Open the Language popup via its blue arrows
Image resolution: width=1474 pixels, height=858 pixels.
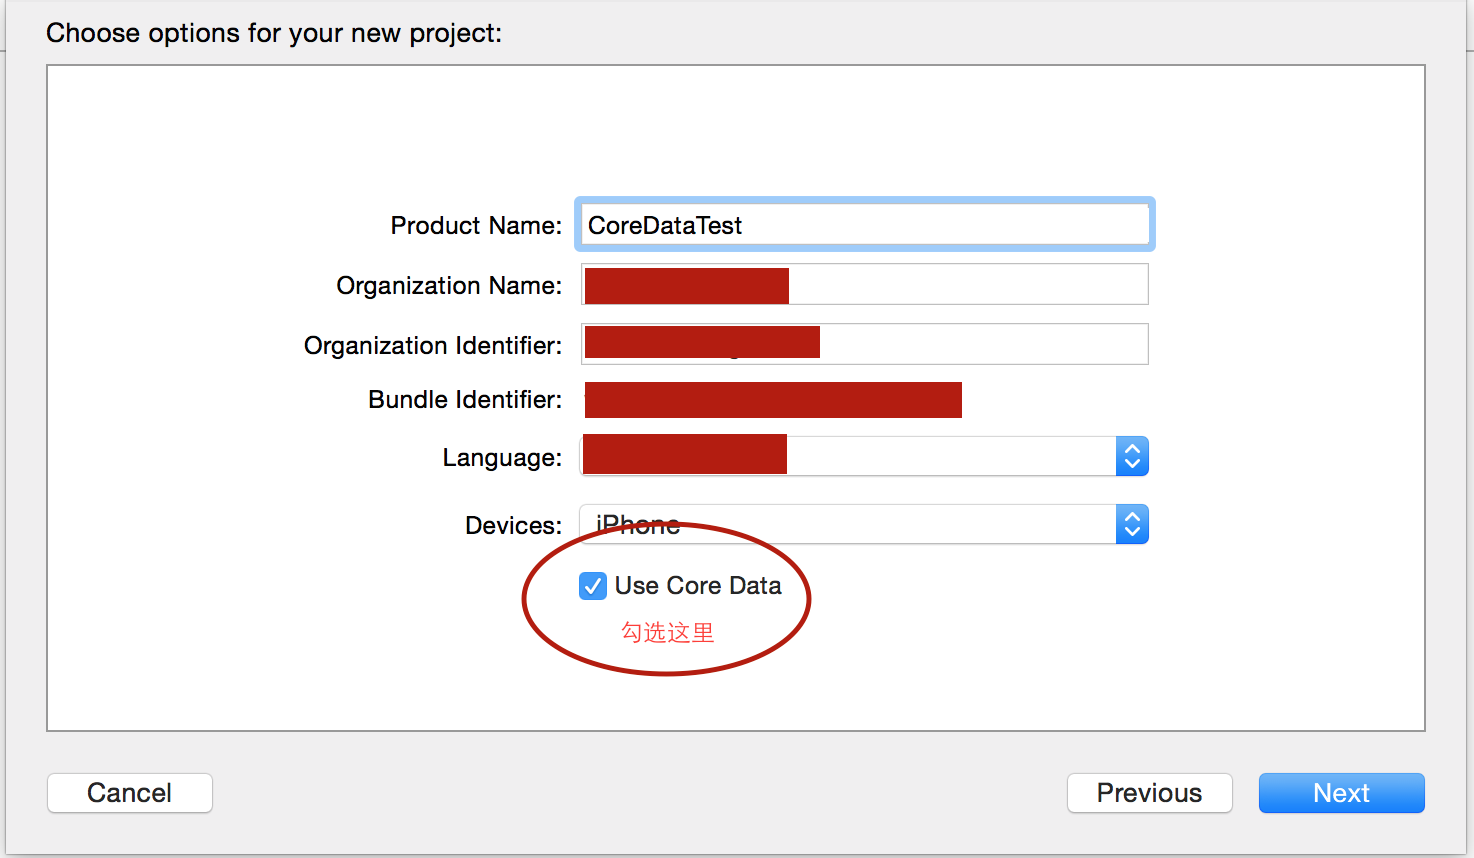[1132, 457]
